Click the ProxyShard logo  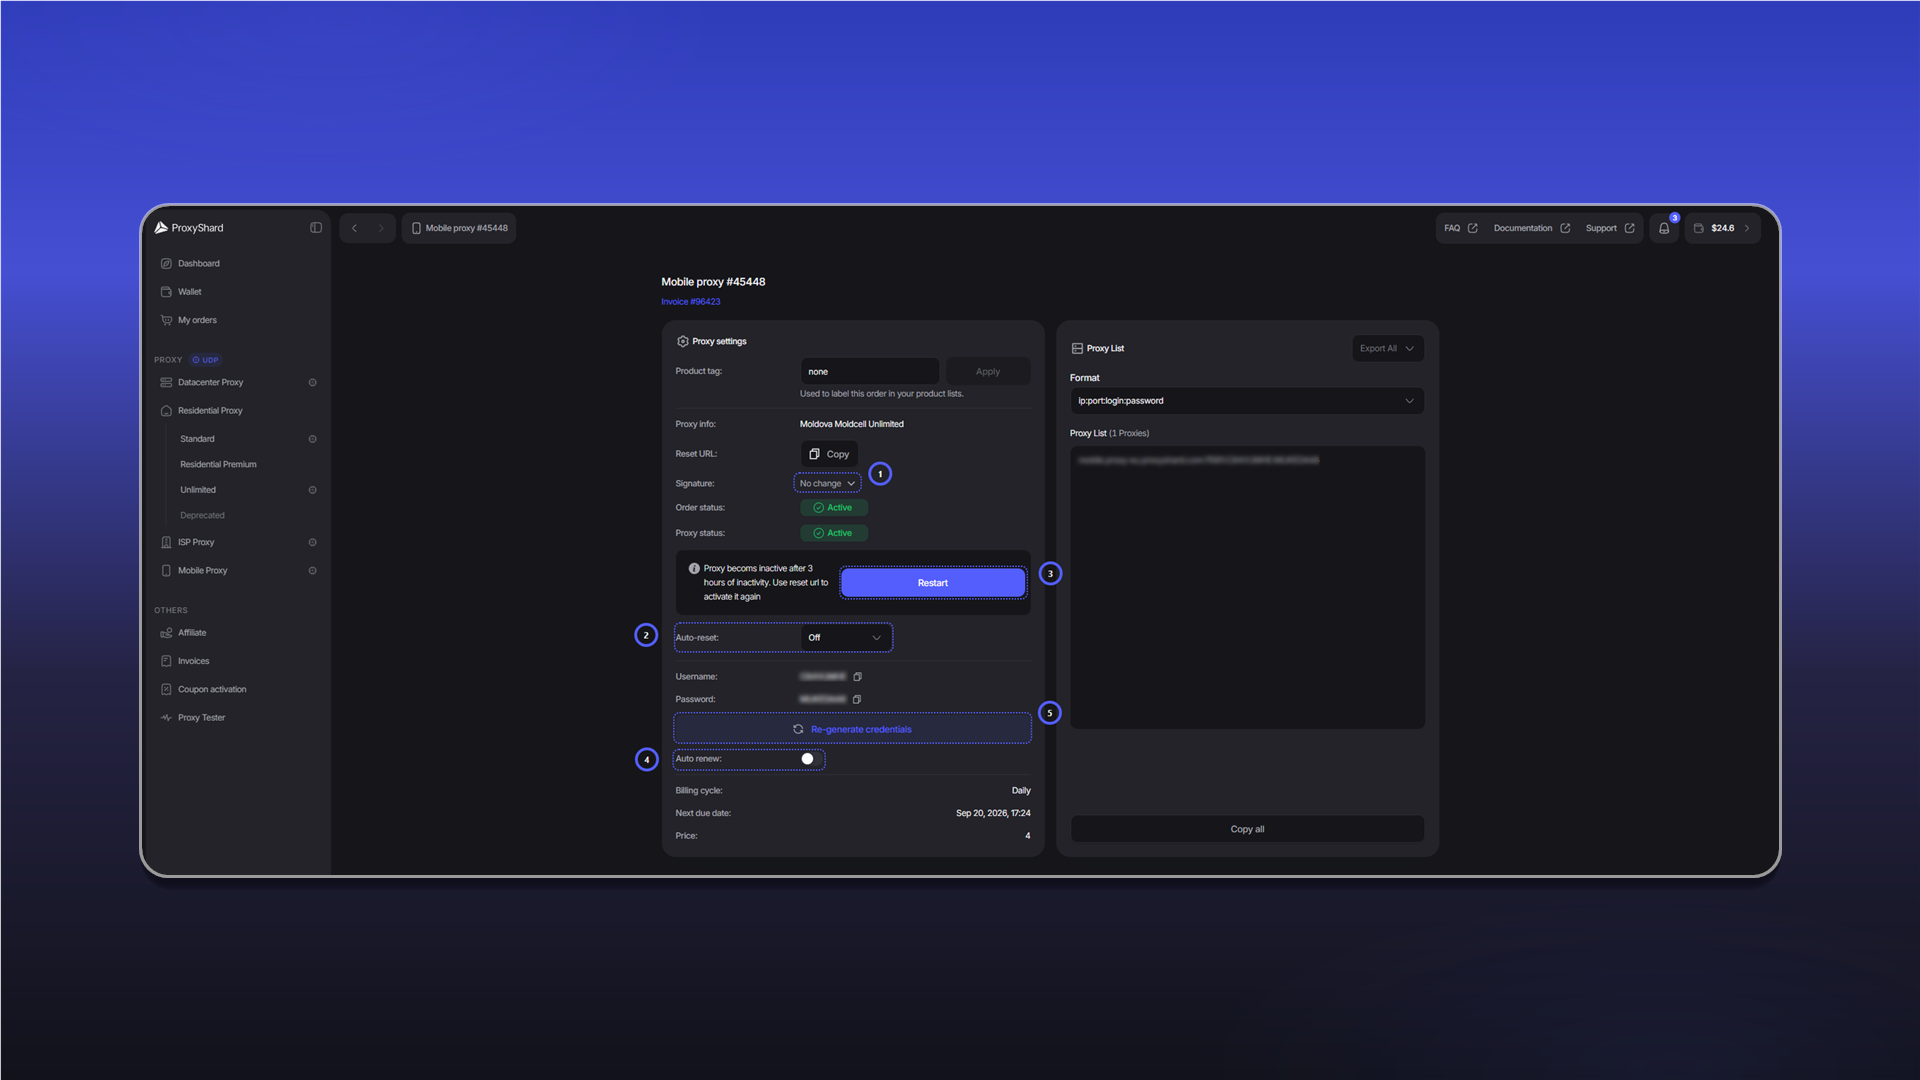point(189,228)
